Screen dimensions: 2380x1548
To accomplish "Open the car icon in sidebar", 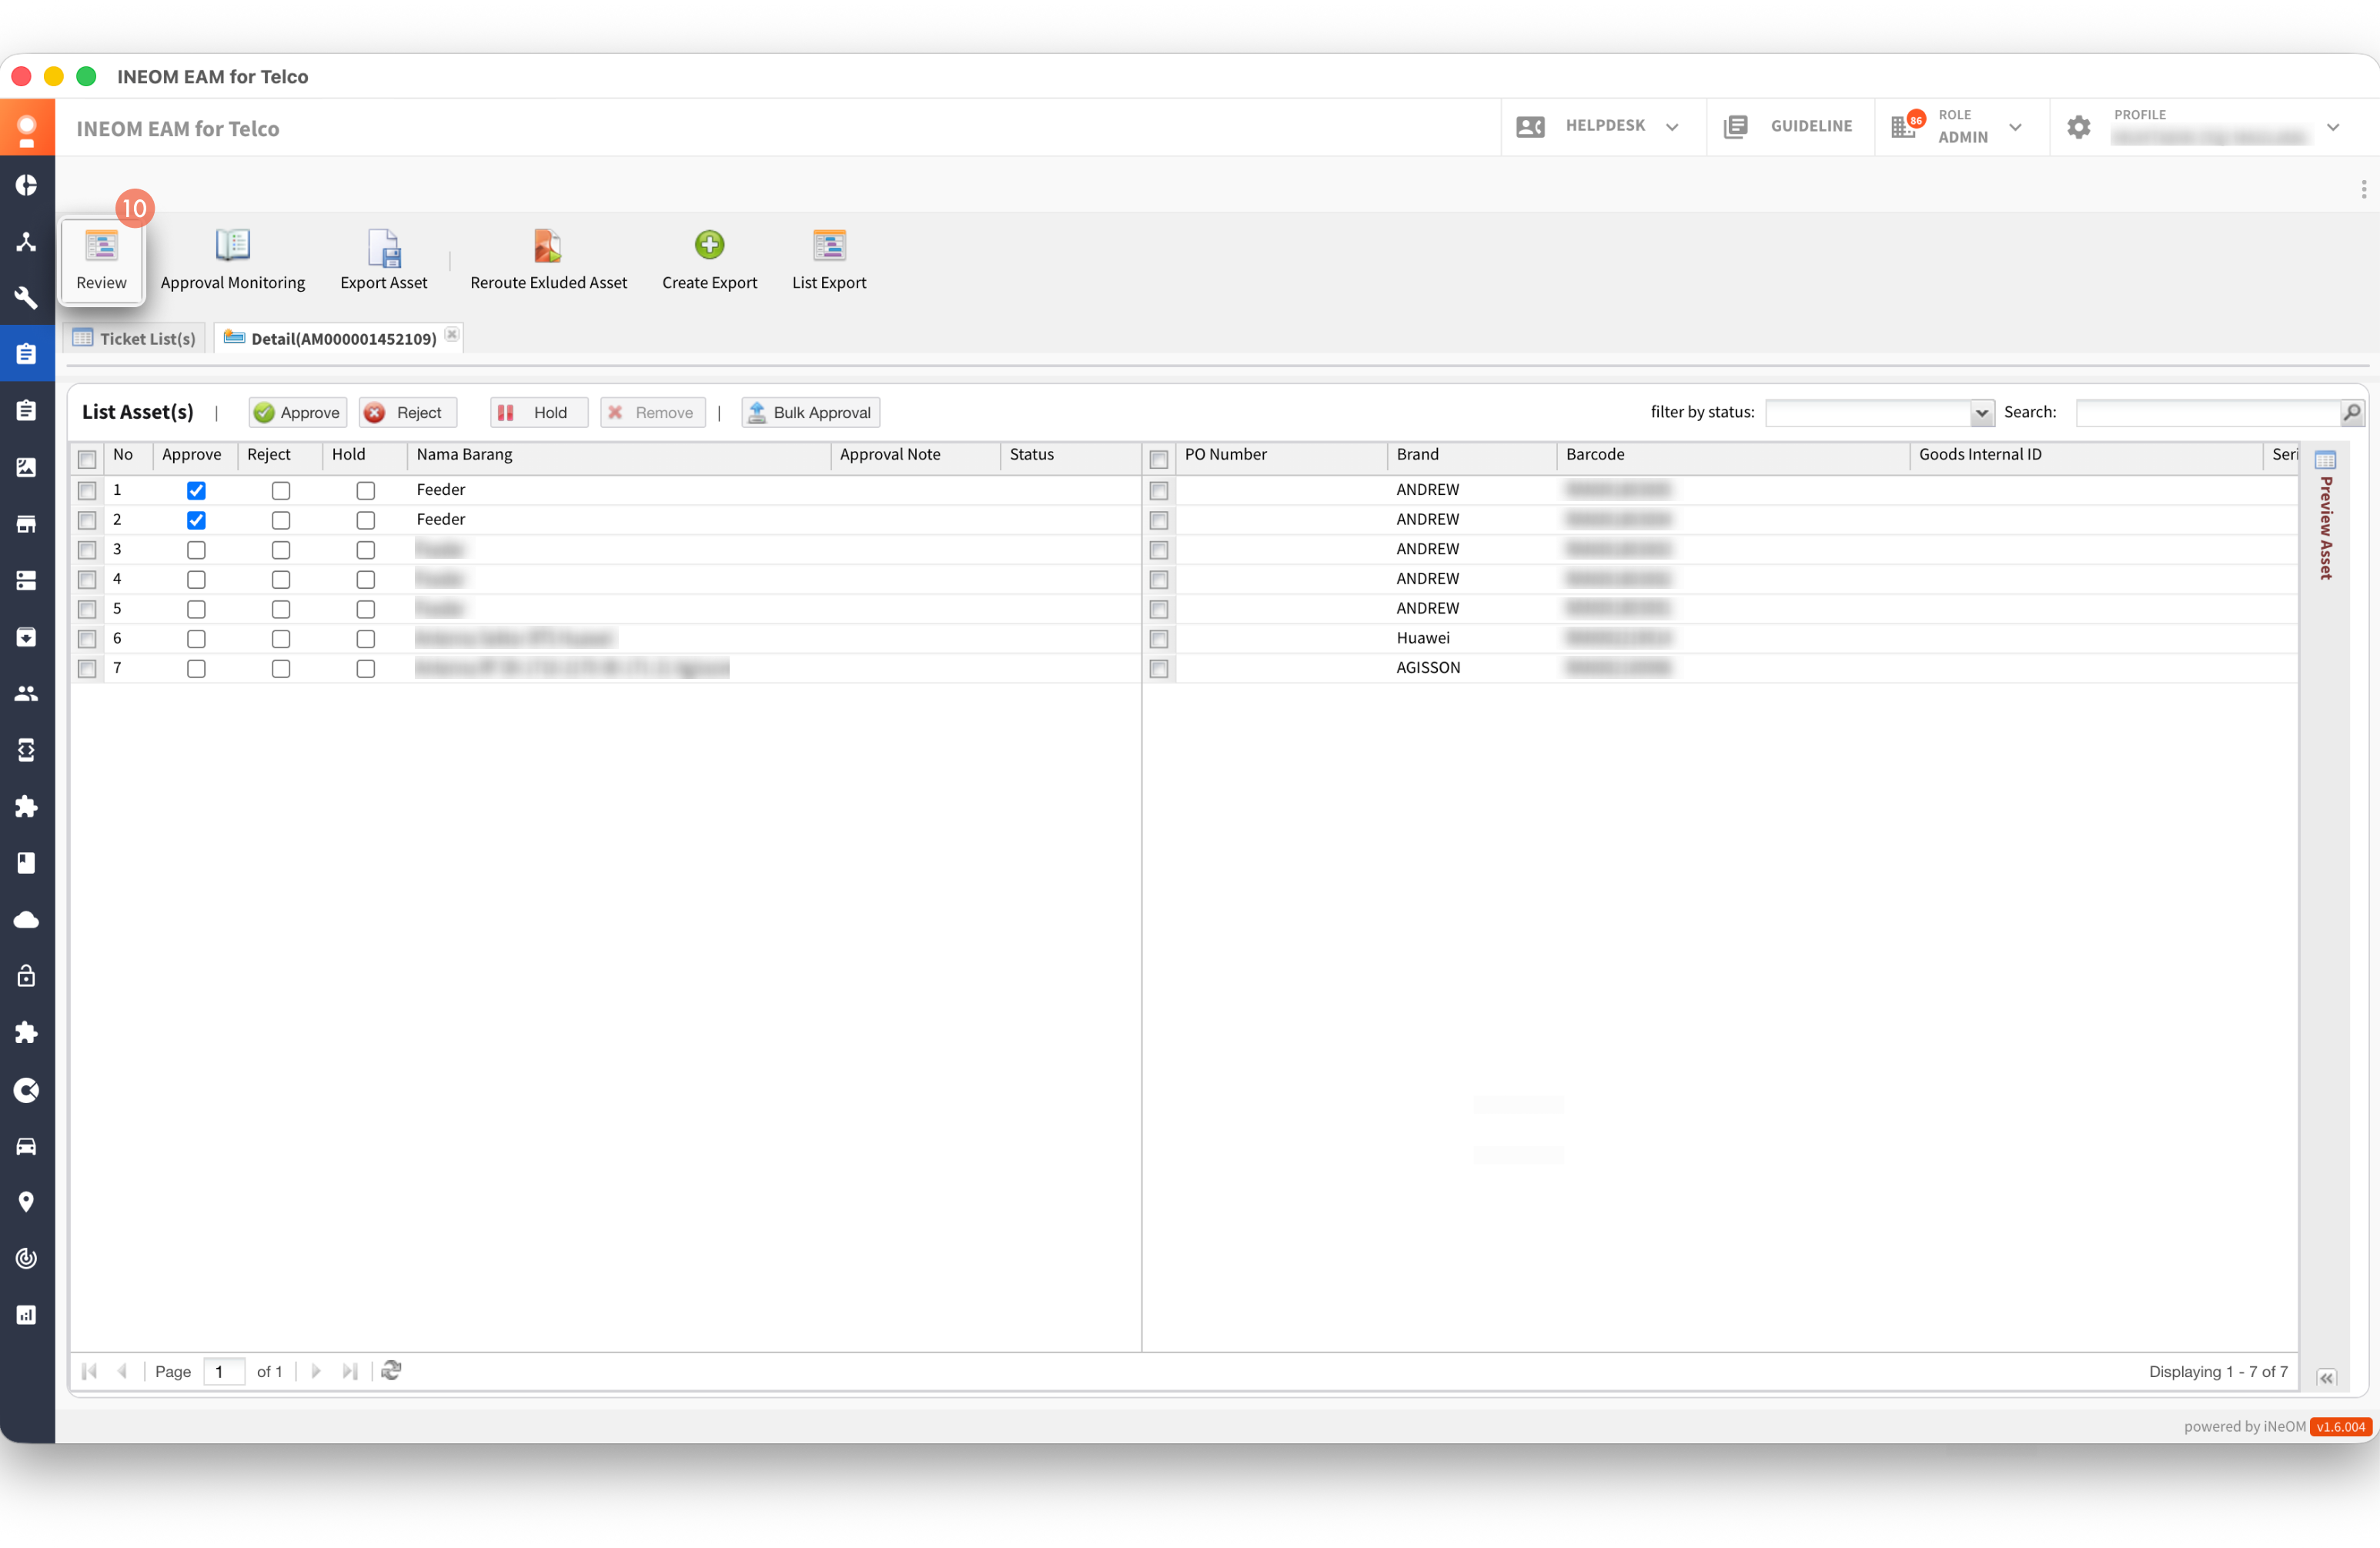I will tap(26, 1146).
